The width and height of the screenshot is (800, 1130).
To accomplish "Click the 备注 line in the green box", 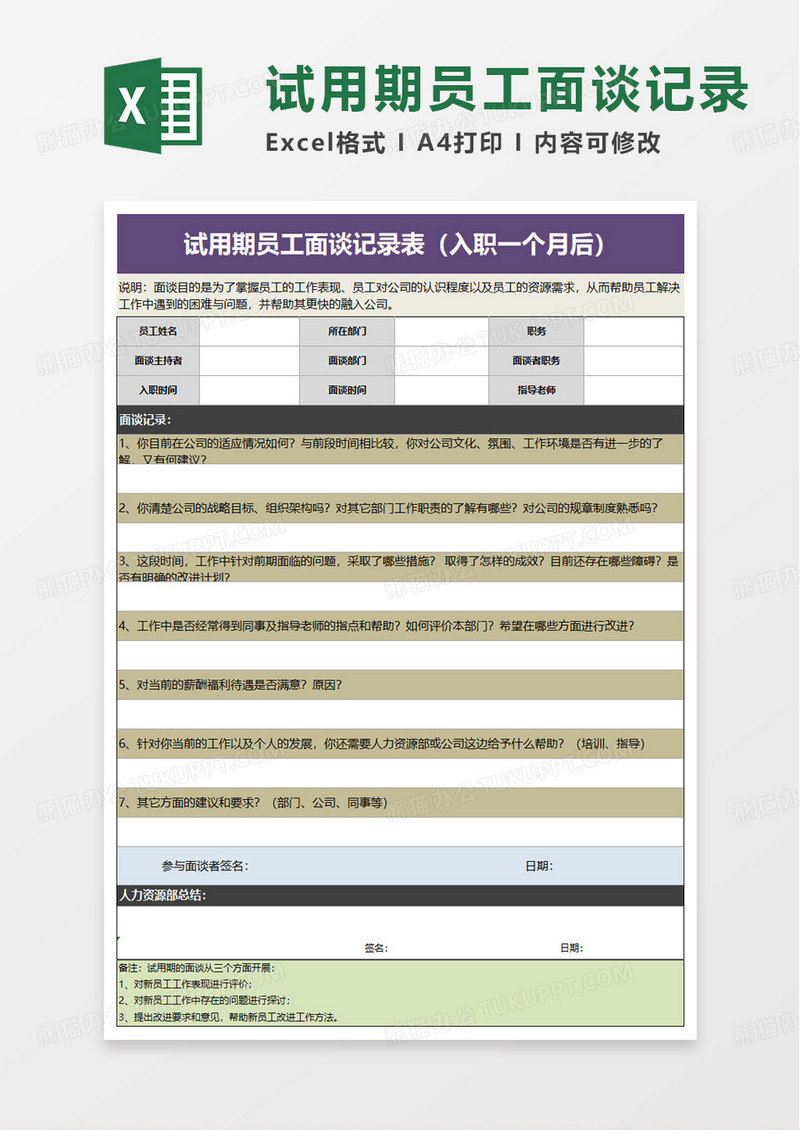I will click(x=196, y=969).
